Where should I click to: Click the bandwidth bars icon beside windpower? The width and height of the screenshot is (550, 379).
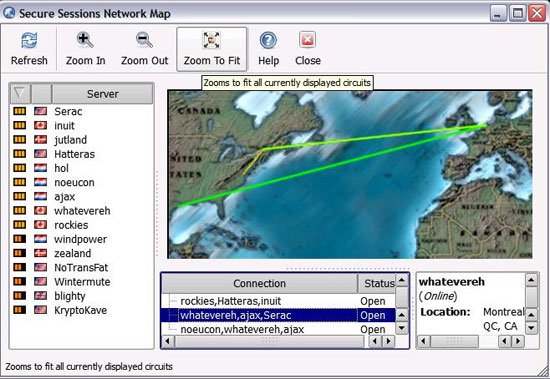(x=20, y=239)
